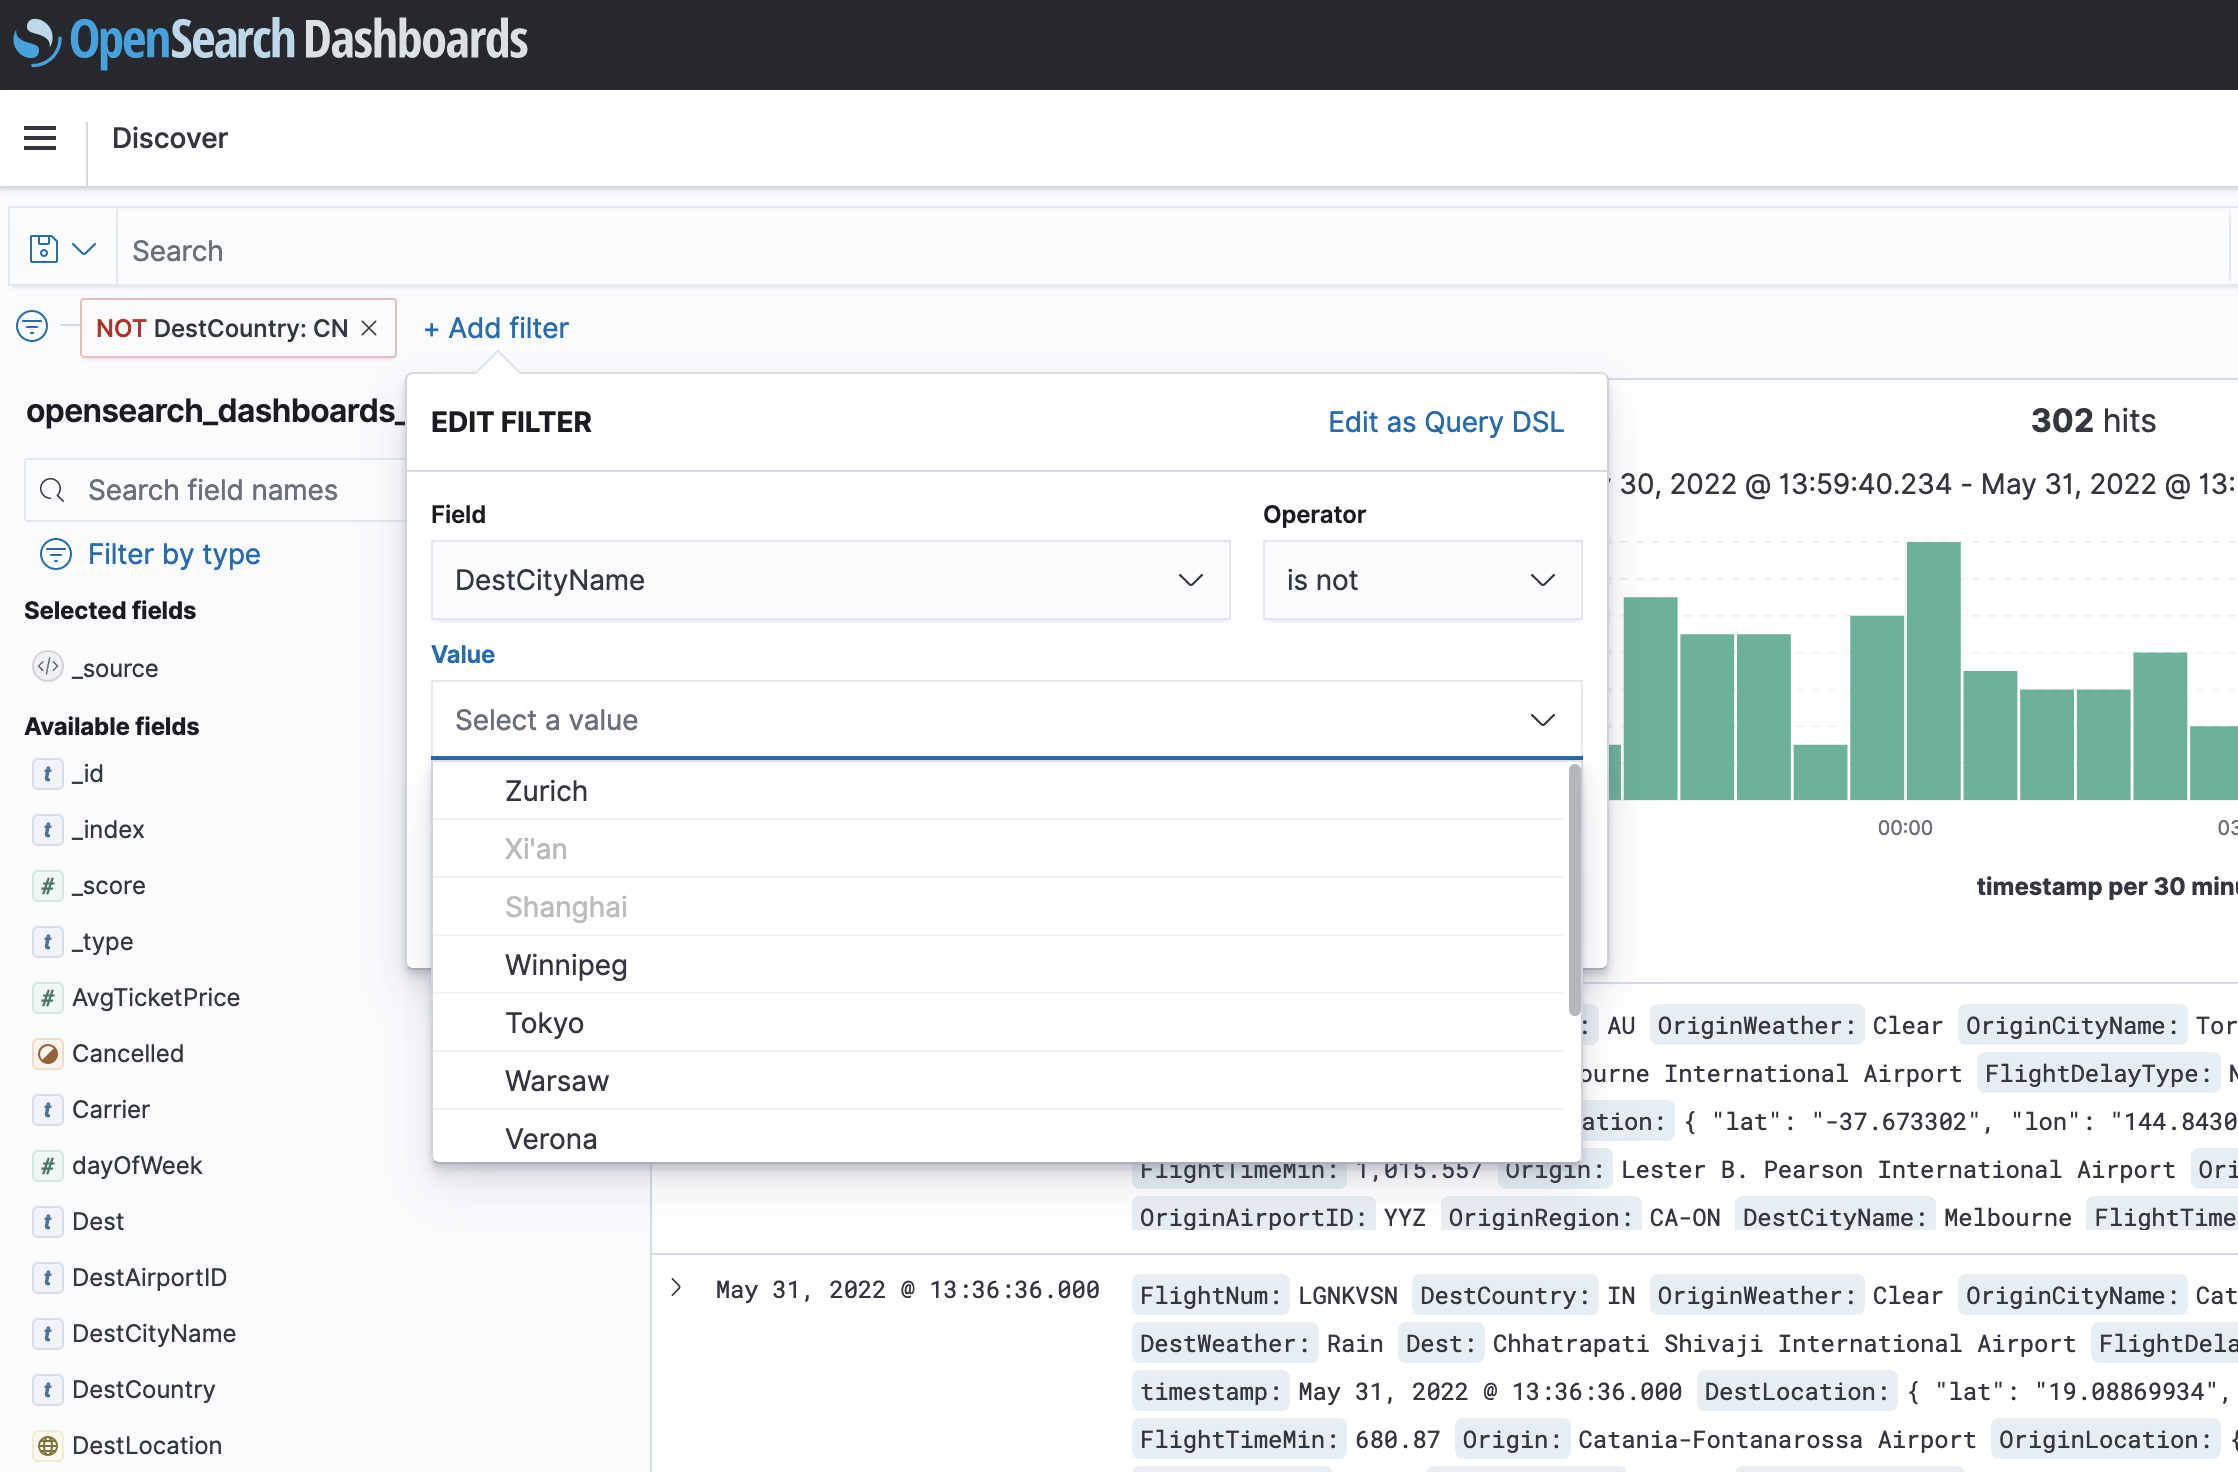The height and width of the screenshot is (1472, 2238).
Task: Toggle Filter by type options
Action: coord(150,554)
